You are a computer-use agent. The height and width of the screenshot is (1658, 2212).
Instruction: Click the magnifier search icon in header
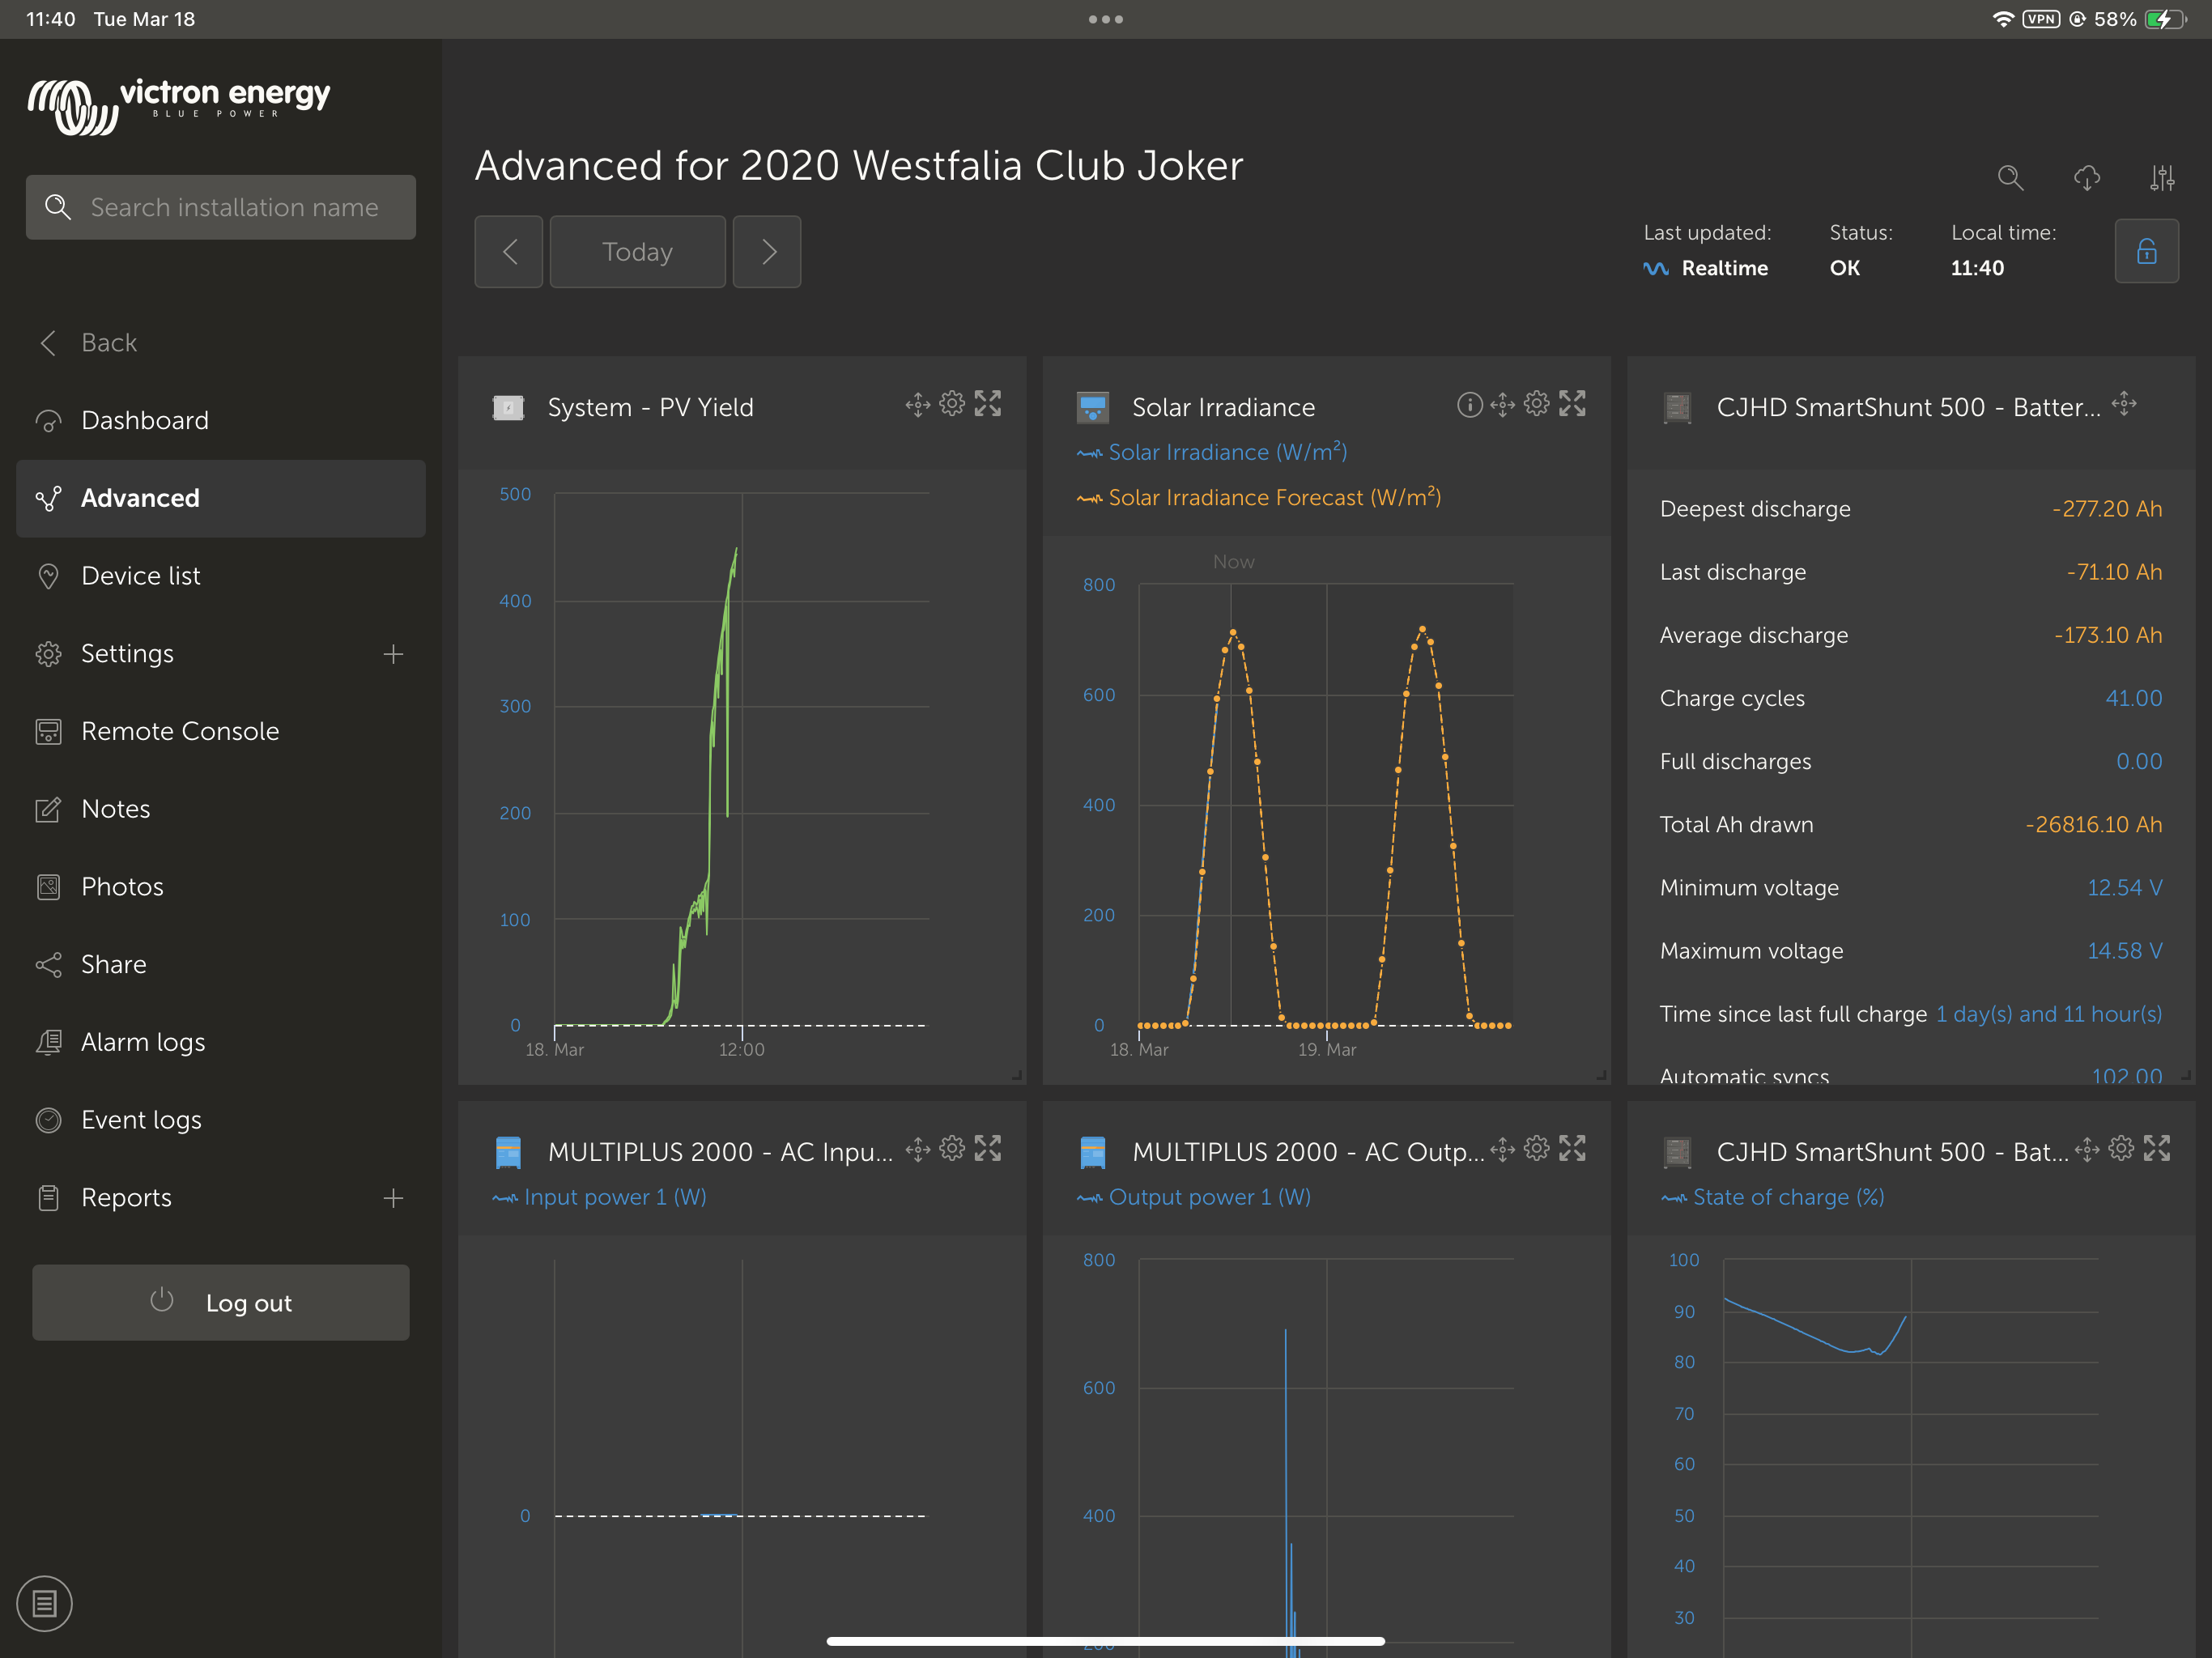tap(2010, 179)
